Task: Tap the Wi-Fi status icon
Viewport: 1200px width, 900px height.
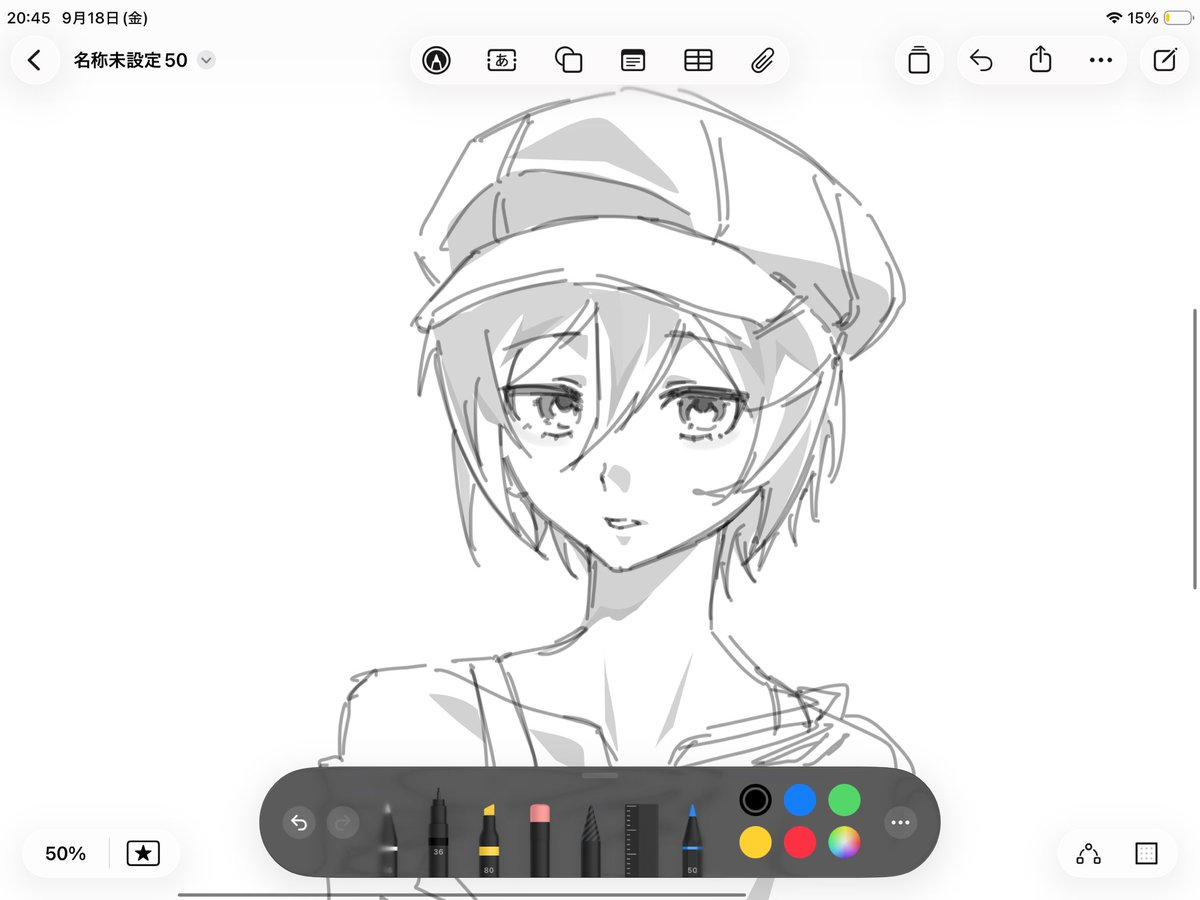Action: (x=1114, y=18)
